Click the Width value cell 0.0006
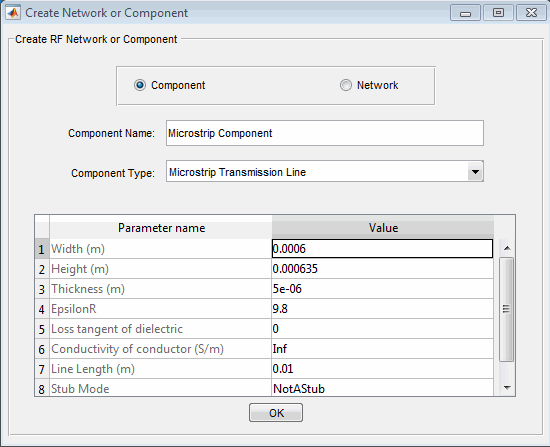Viewport: 550px width, 447px height. pos(382,249)
